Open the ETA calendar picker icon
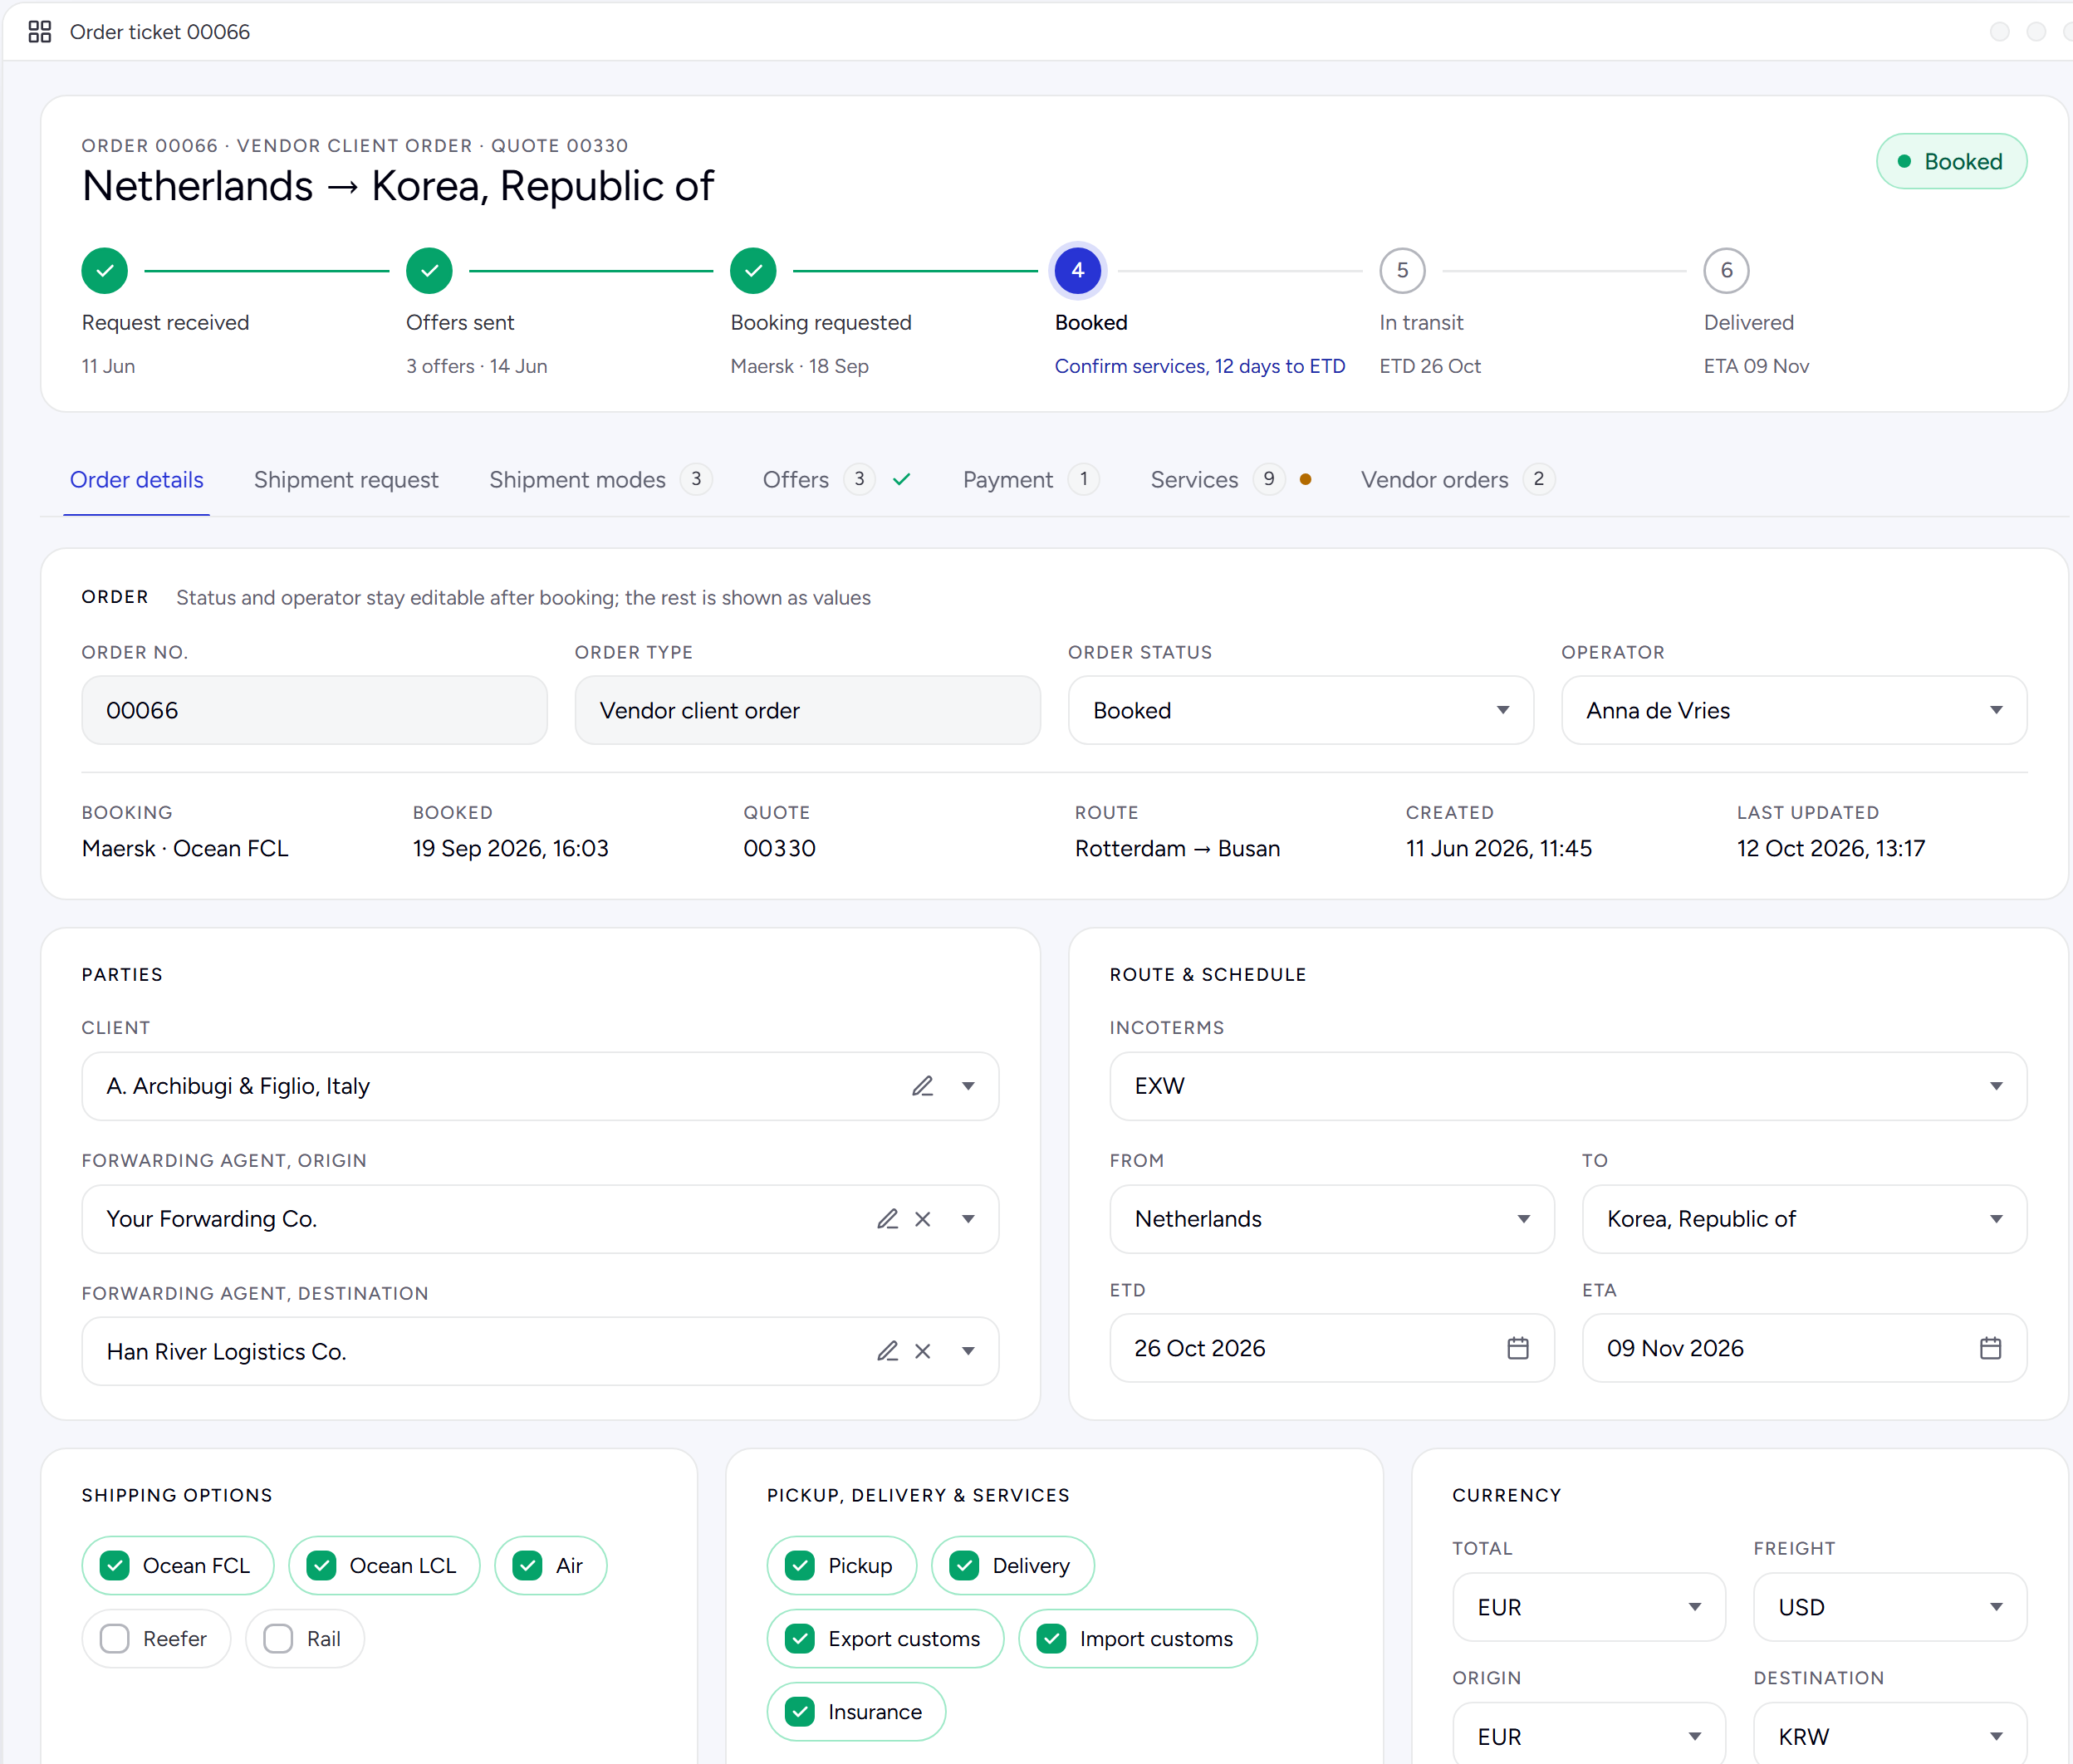Image resolution: width=2073 pixels, height=1764 pixels. (1990, 1348)
